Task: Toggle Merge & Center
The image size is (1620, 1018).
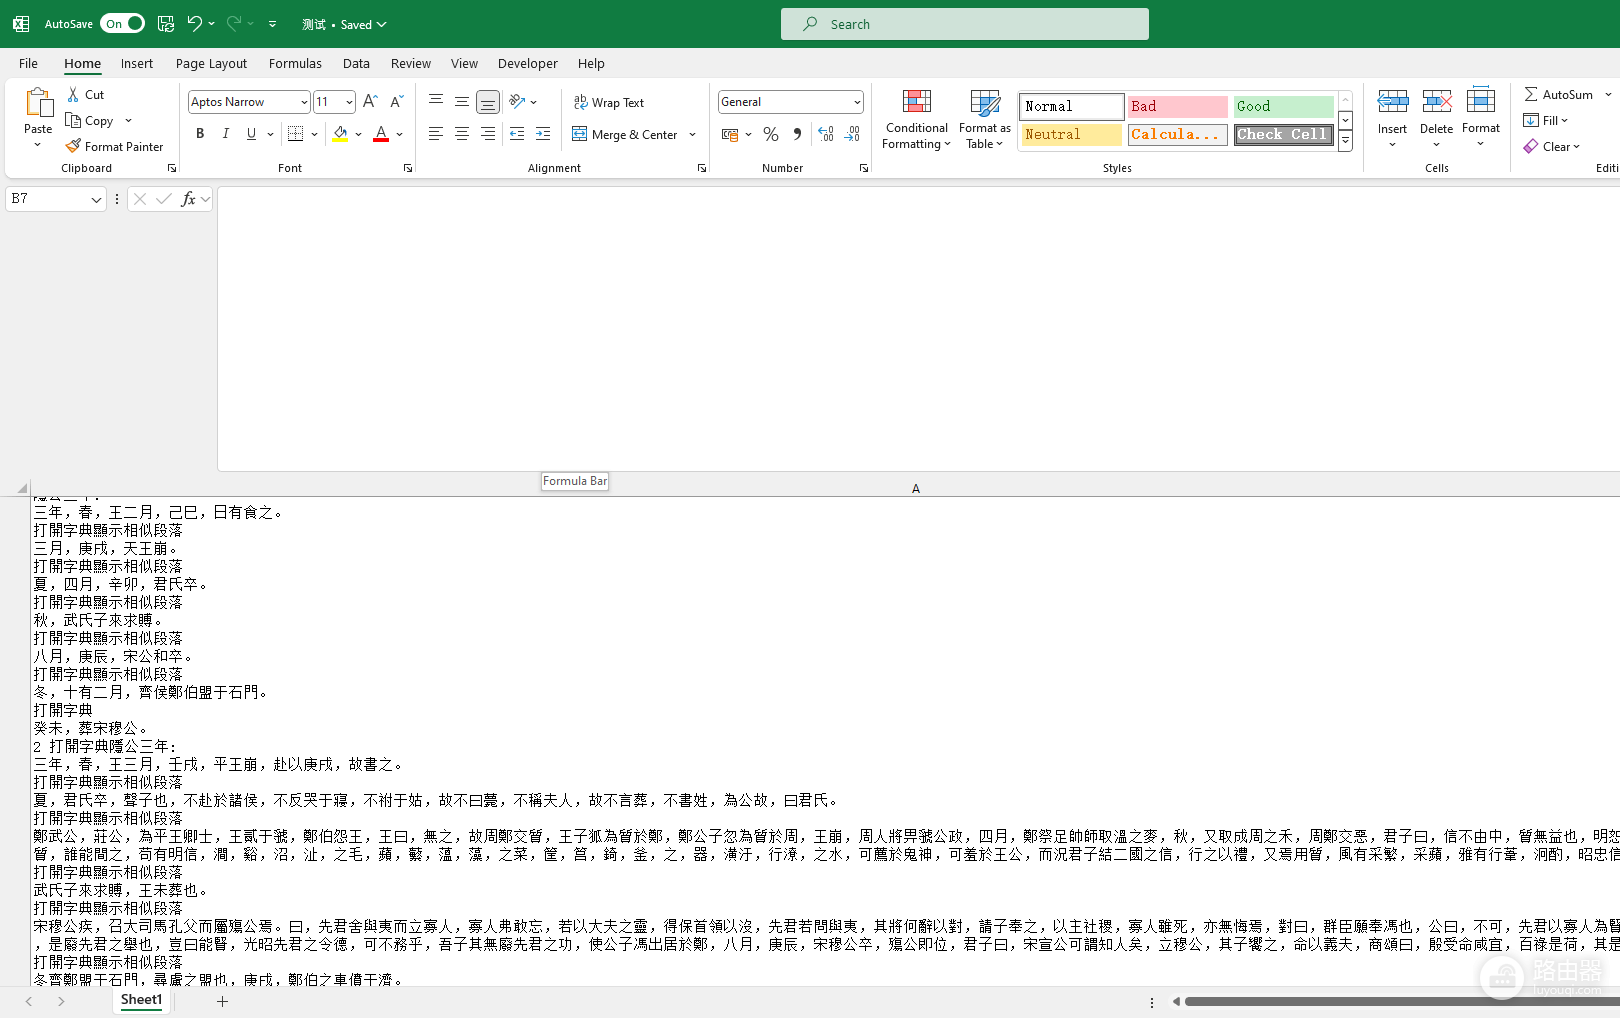Action: [625, 134]
